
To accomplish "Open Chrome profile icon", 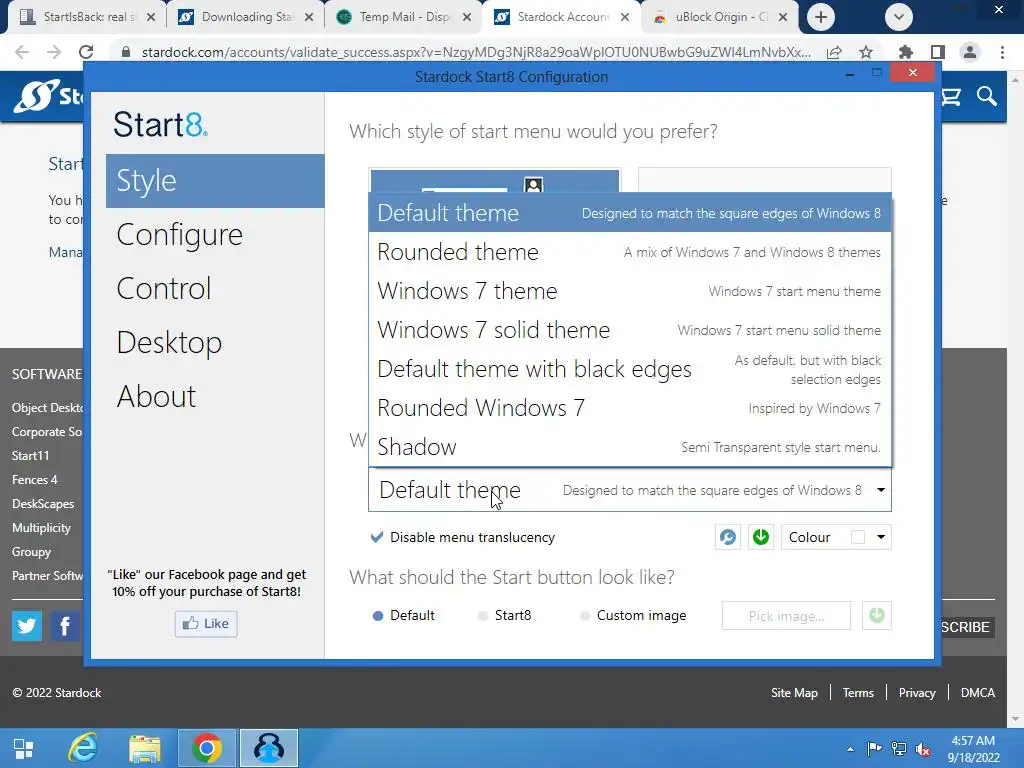I will 970,52.
